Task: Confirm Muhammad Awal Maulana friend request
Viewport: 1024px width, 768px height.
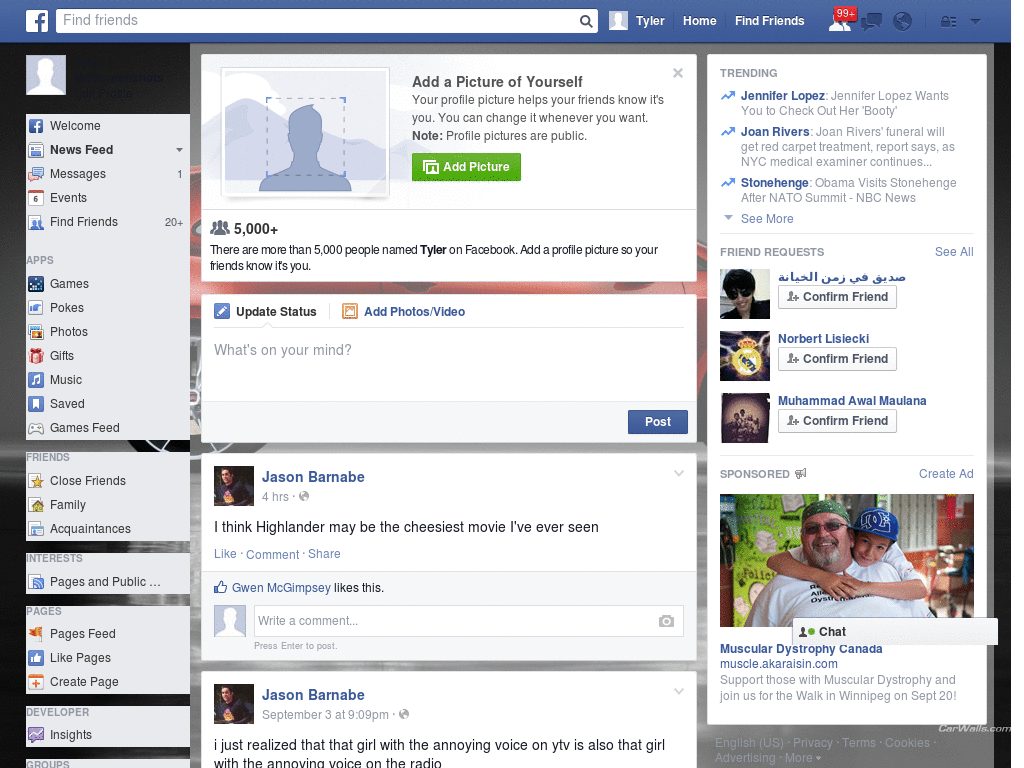Action: coord(837,421)
